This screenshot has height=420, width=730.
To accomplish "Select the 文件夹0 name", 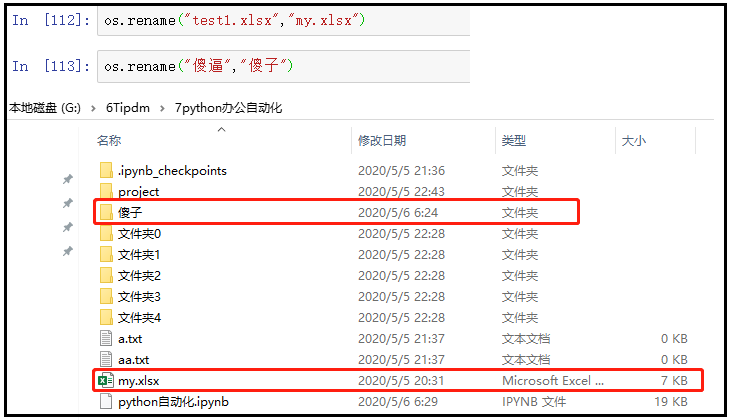I will tap(139, 233).
